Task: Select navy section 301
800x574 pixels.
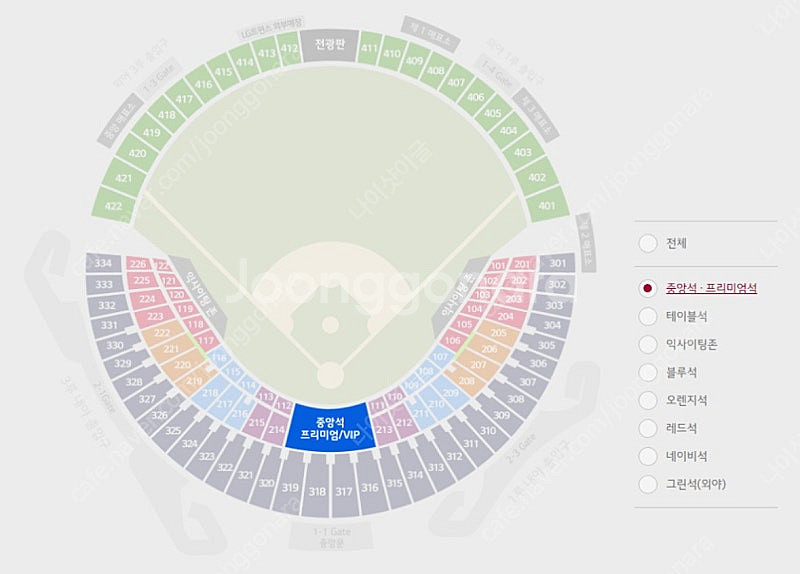Action: tap(558, 263)
